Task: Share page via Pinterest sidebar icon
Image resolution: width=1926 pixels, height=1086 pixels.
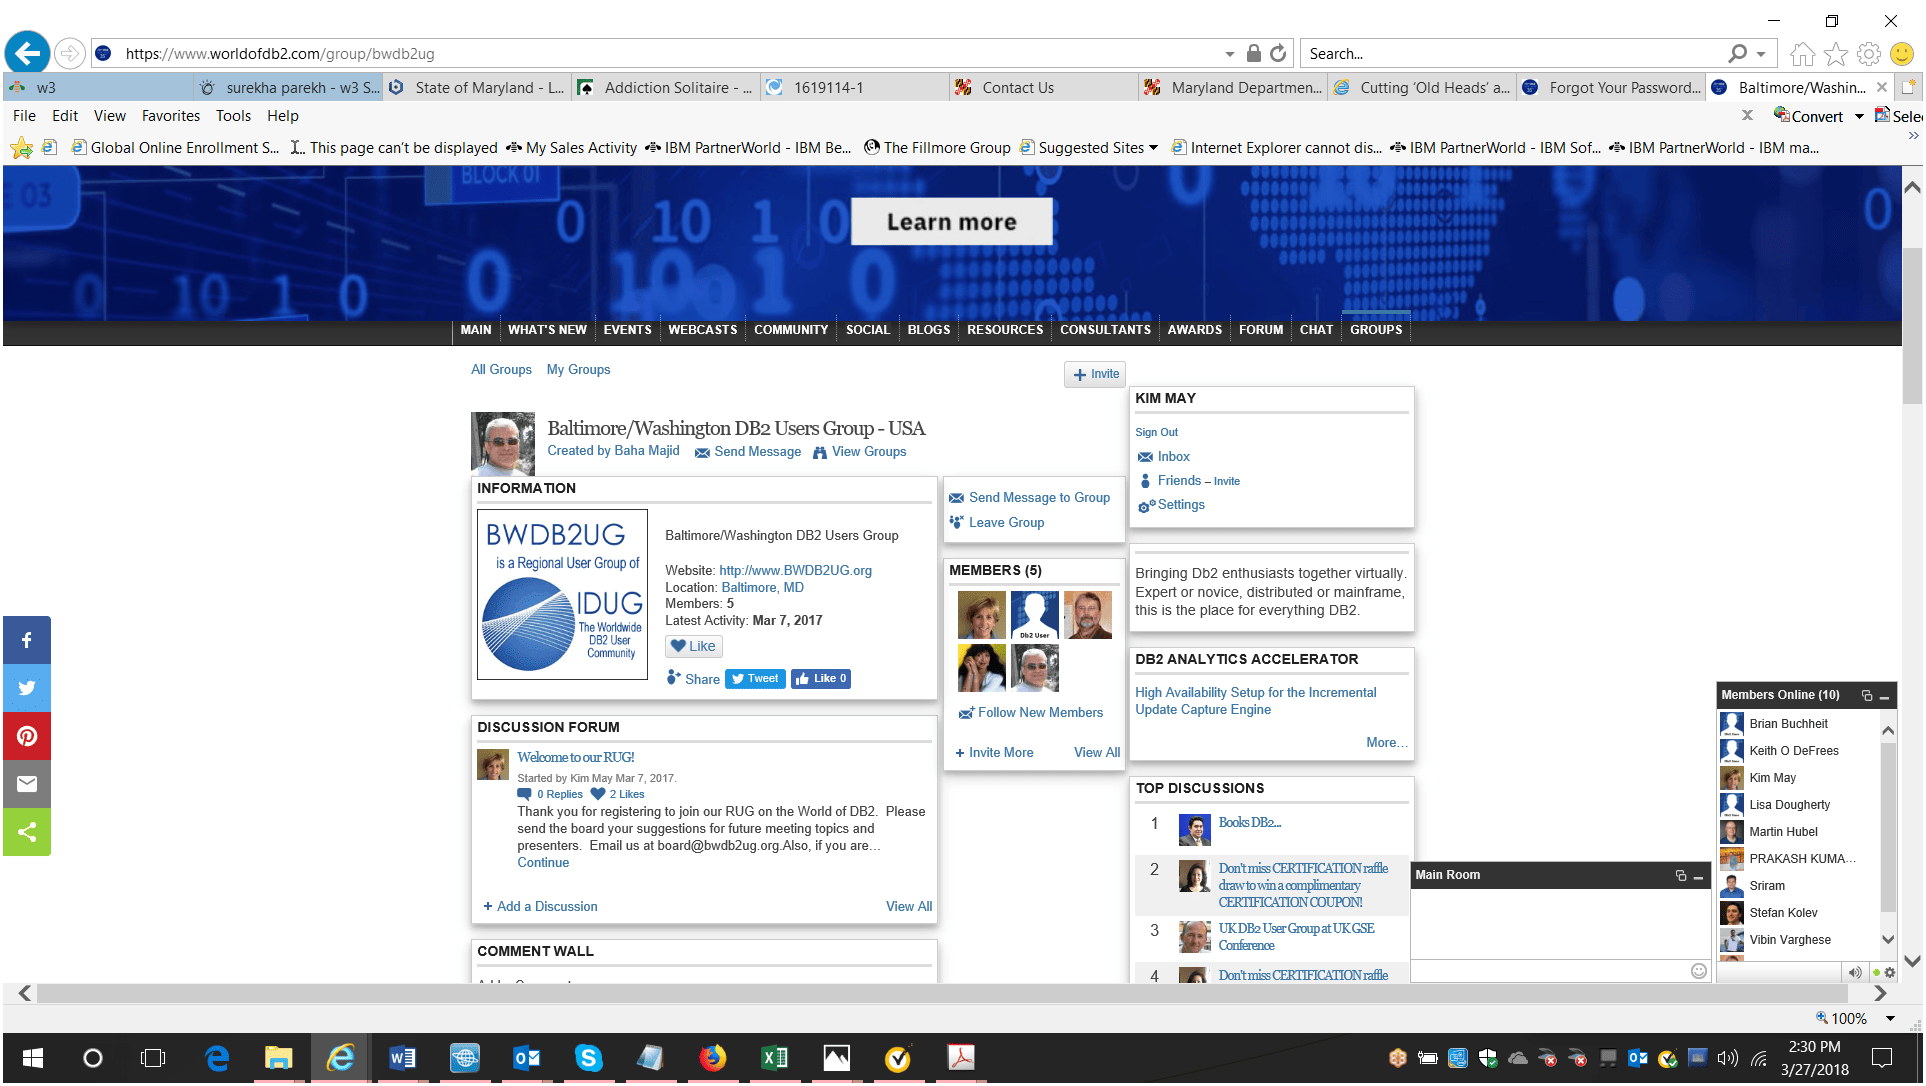Action: [27, 736]
